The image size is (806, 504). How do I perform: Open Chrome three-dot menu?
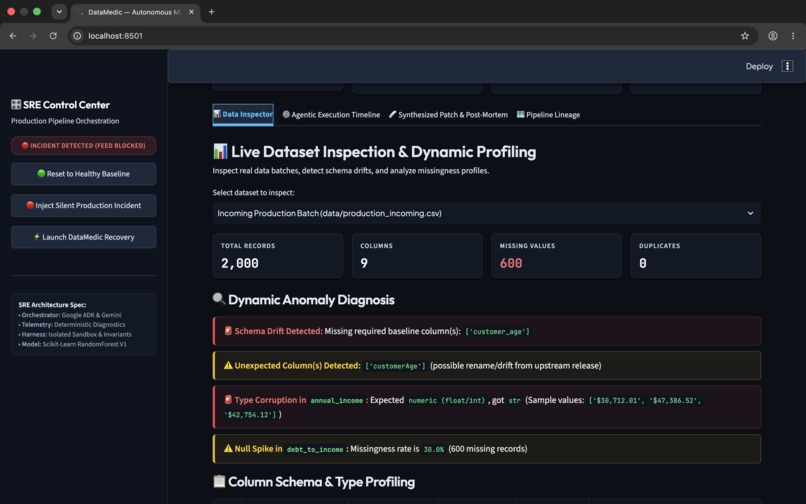793,36
